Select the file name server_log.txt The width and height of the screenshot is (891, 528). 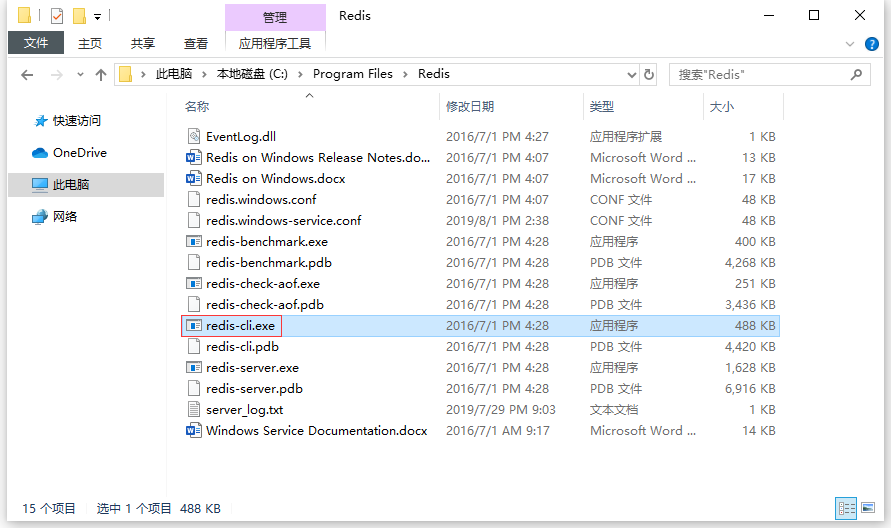point(244,410)
